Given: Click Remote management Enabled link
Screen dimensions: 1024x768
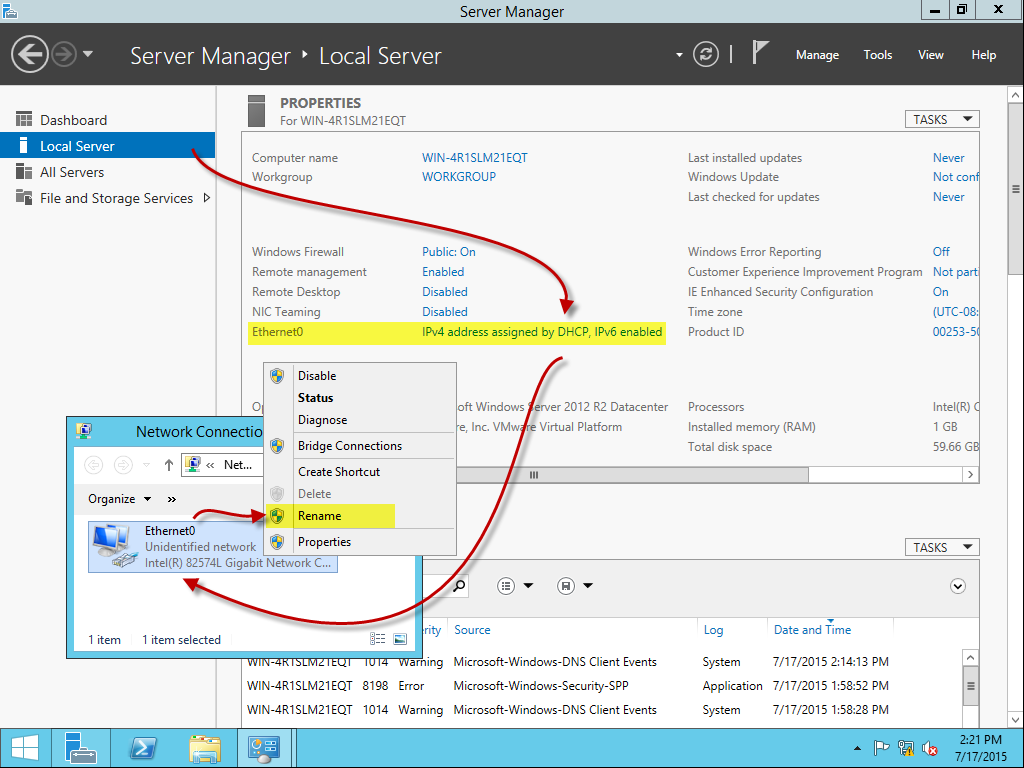Looking at the screenshot, I should [x=443, y=272].
